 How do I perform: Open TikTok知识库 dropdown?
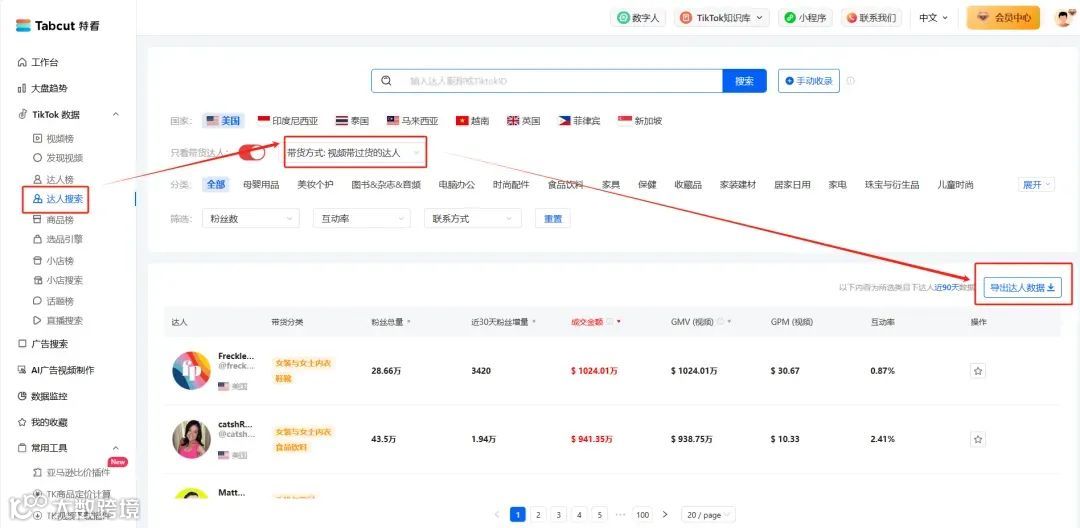722,18
